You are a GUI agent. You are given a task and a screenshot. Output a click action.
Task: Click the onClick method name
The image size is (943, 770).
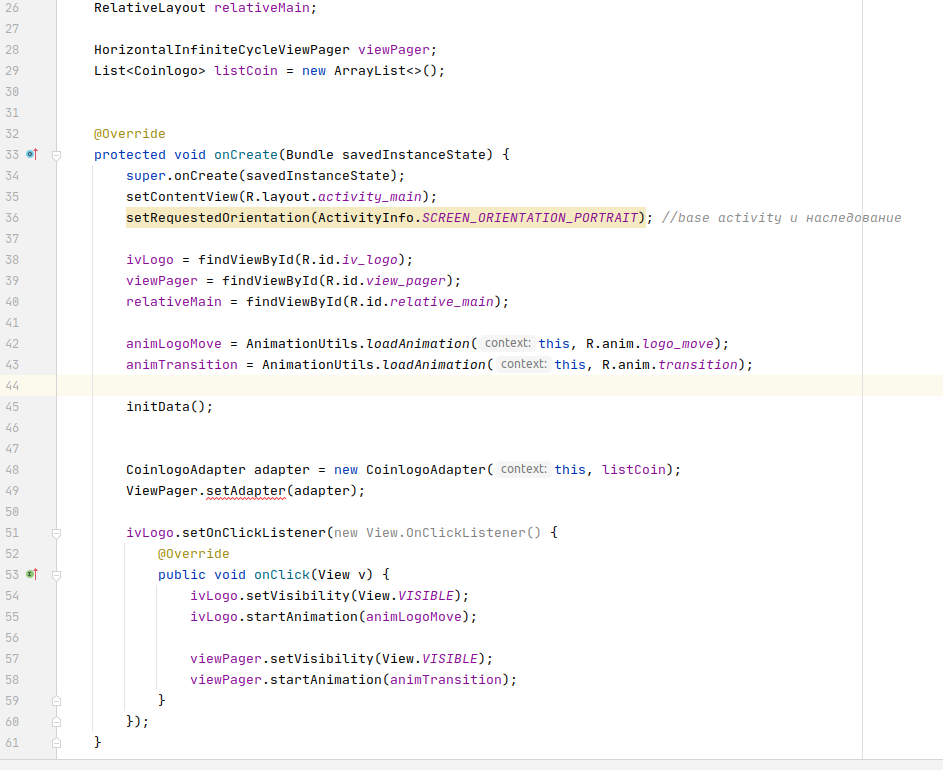pyautogui.click(x=281, y=574)
